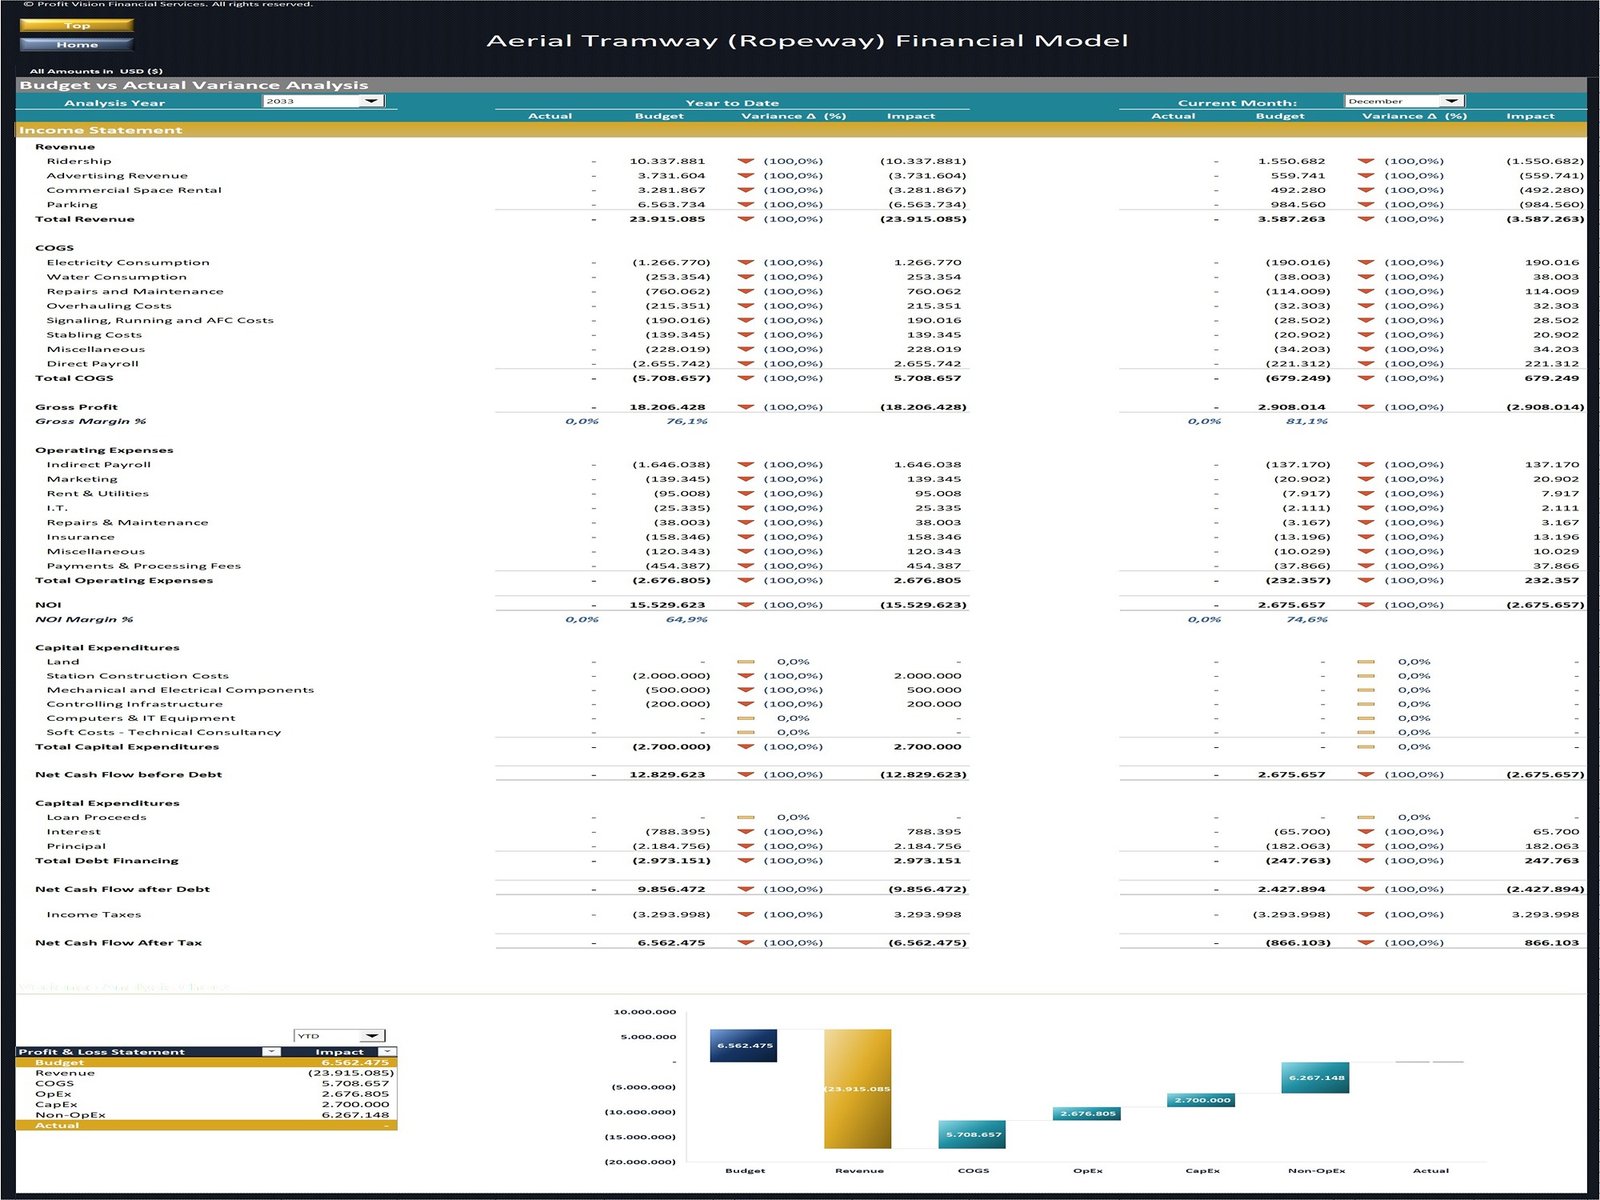Click the neutral variance icon on Loan Proceeds
This screenshot has height=1200, width=1600.
(x=744, y=816)
